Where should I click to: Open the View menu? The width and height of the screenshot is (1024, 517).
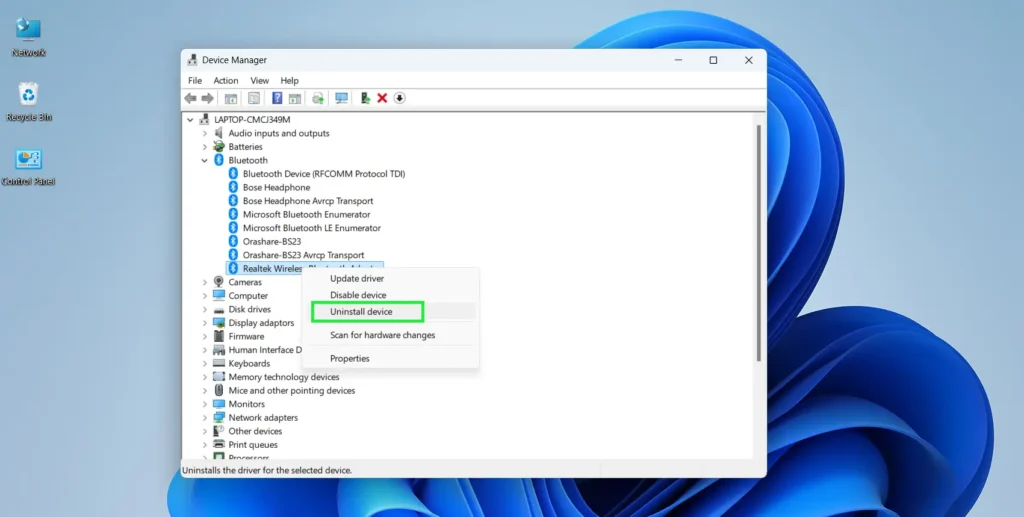259,80
